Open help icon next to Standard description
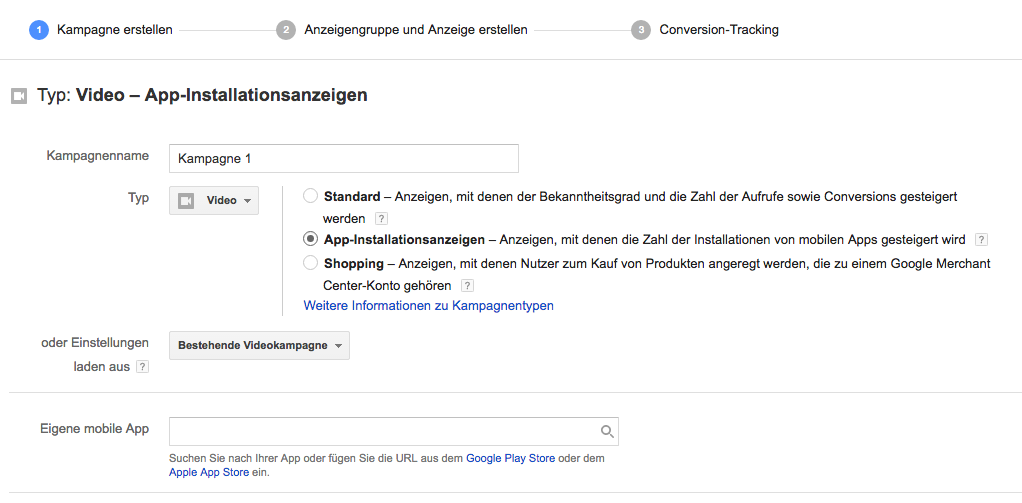 [381, 219]
